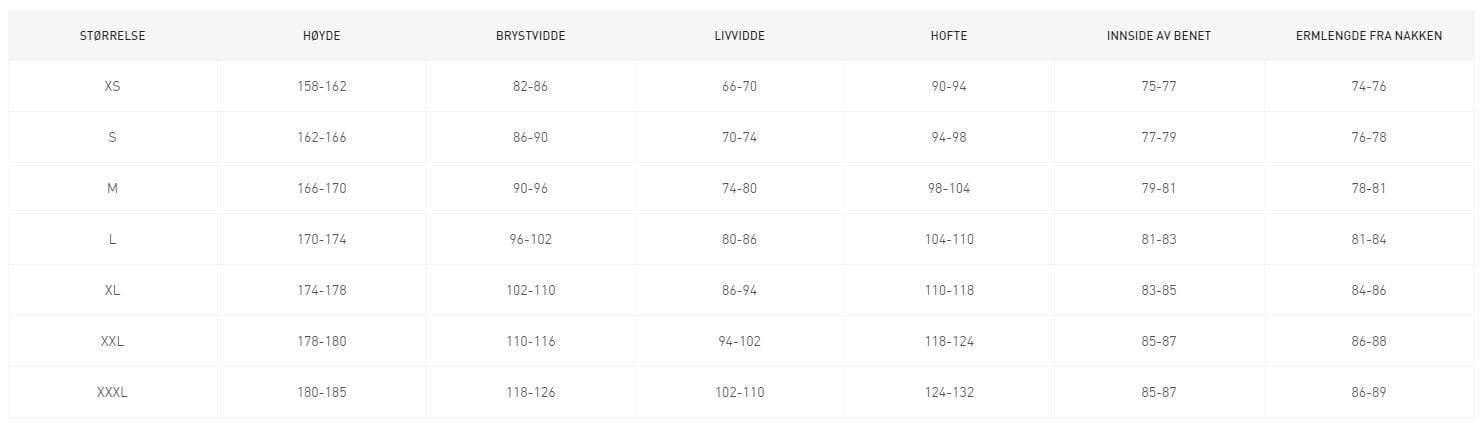Click the BRYSTVIDDE column header

[x=530, y=36]
